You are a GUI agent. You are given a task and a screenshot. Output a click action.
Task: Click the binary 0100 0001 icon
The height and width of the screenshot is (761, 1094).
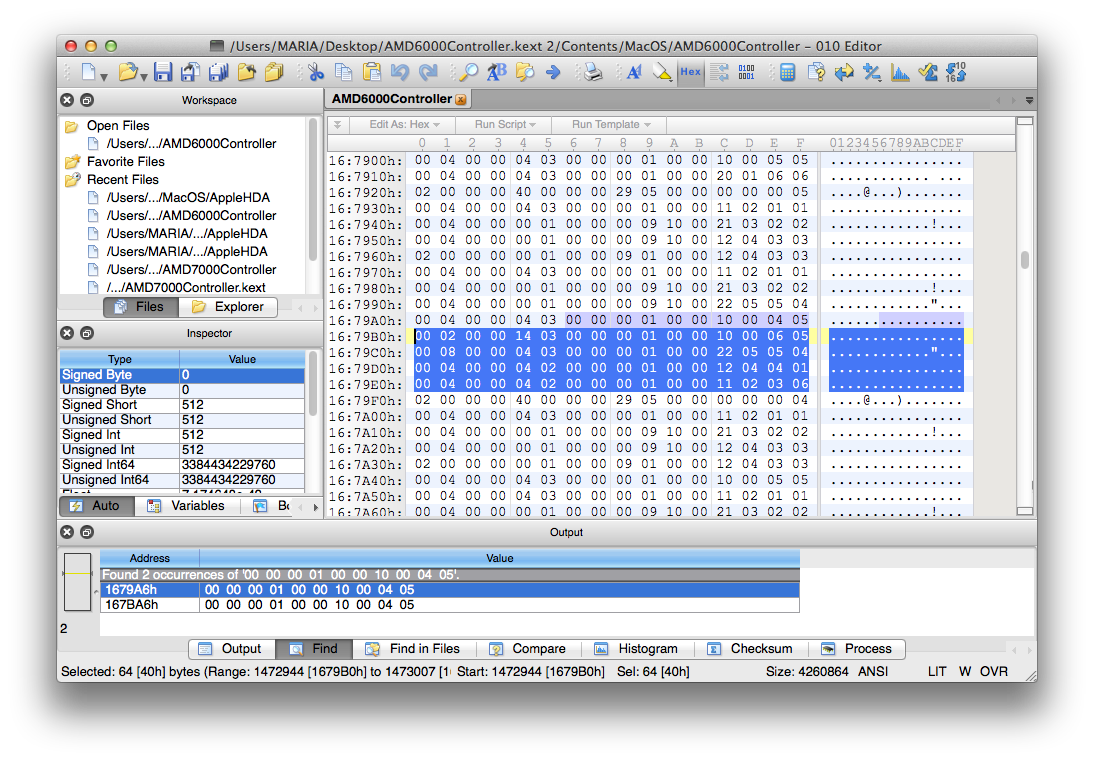[x=747, y=72]
